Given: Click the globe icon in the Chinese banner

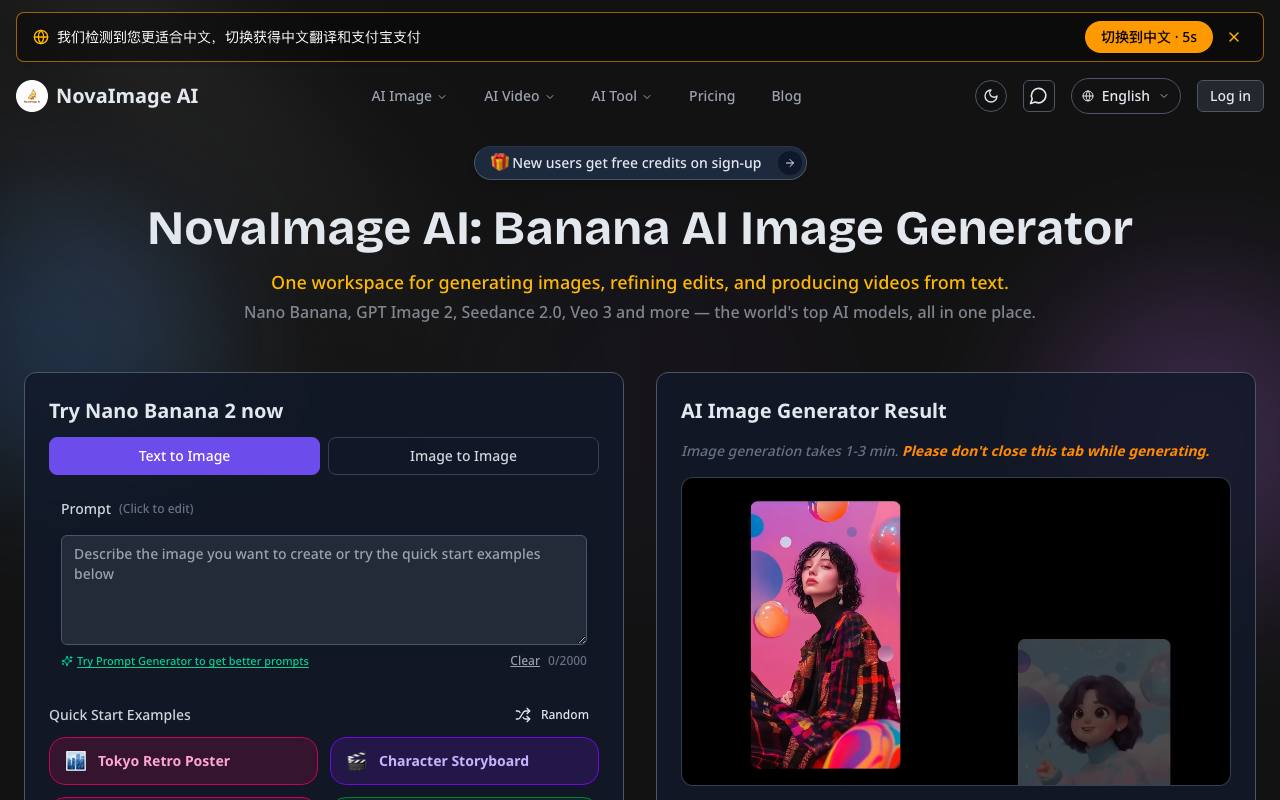Looking at the screenshot, I should [41, 37].
